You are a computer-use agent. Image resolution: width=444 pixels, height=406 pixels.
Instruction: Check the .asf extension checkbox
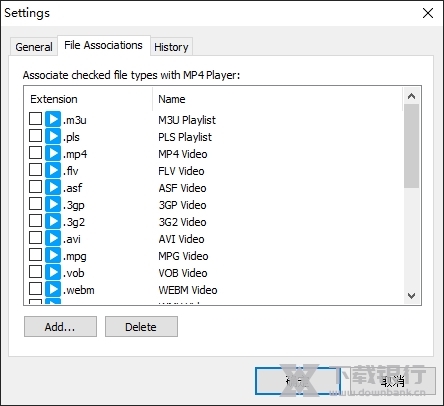pyautogui.click(x=35, y=187)
